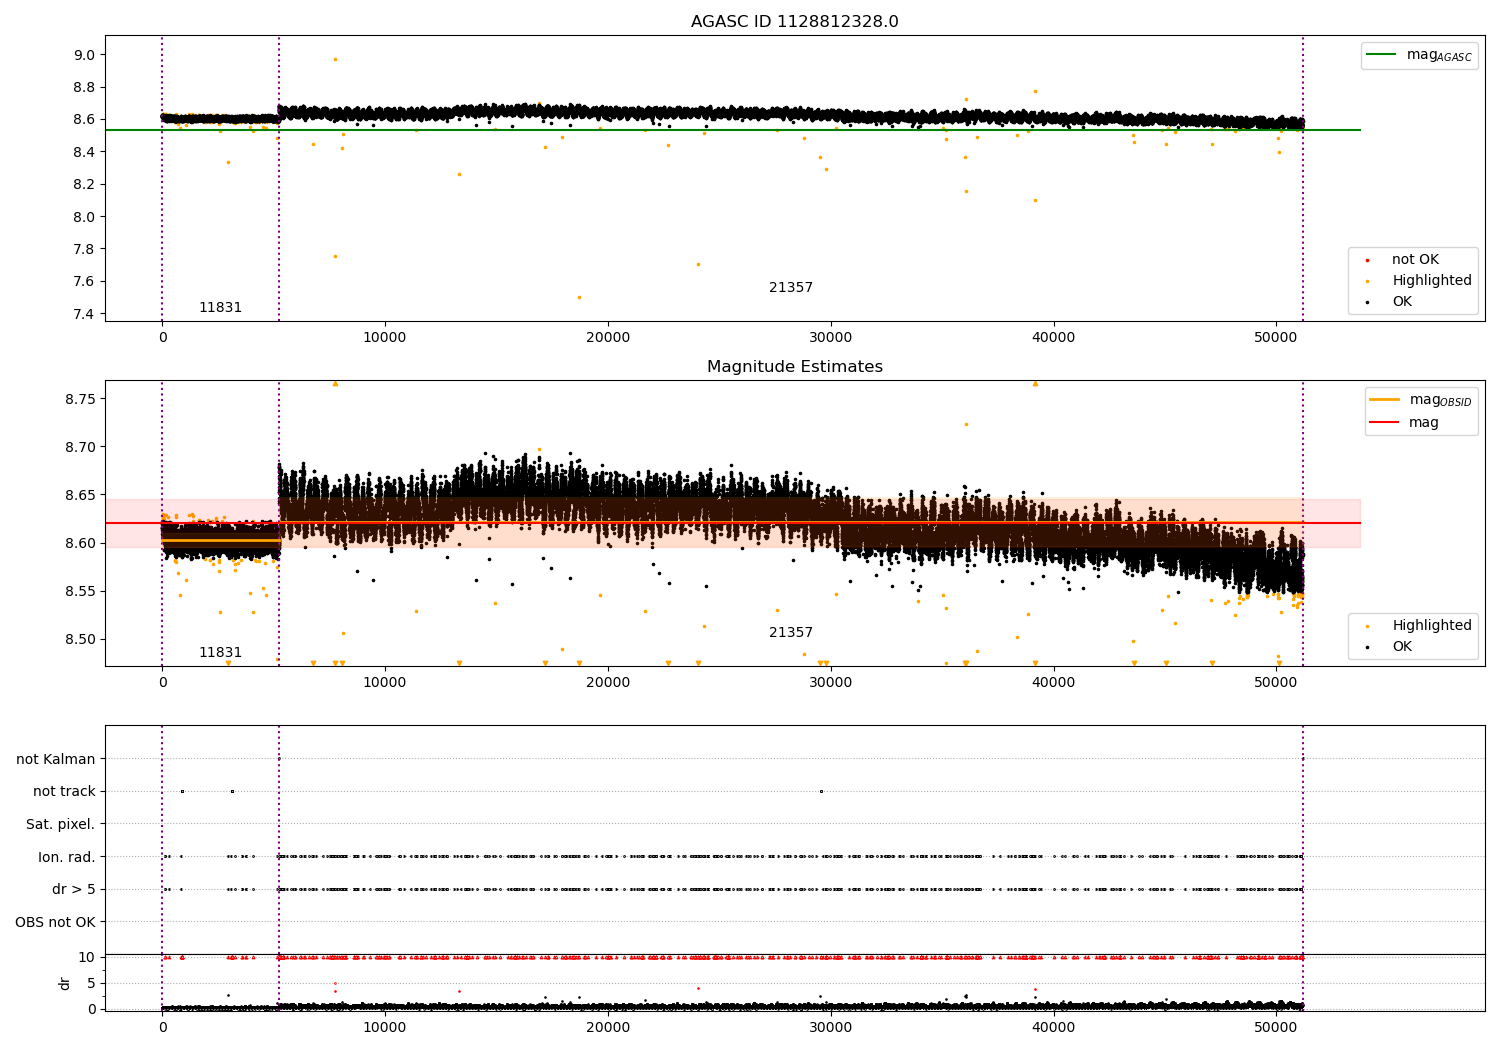Click x-axis tick '30000' under the dr plot
The width and height of the screenshot is (1500, 1050).
tap(830, 1028)
